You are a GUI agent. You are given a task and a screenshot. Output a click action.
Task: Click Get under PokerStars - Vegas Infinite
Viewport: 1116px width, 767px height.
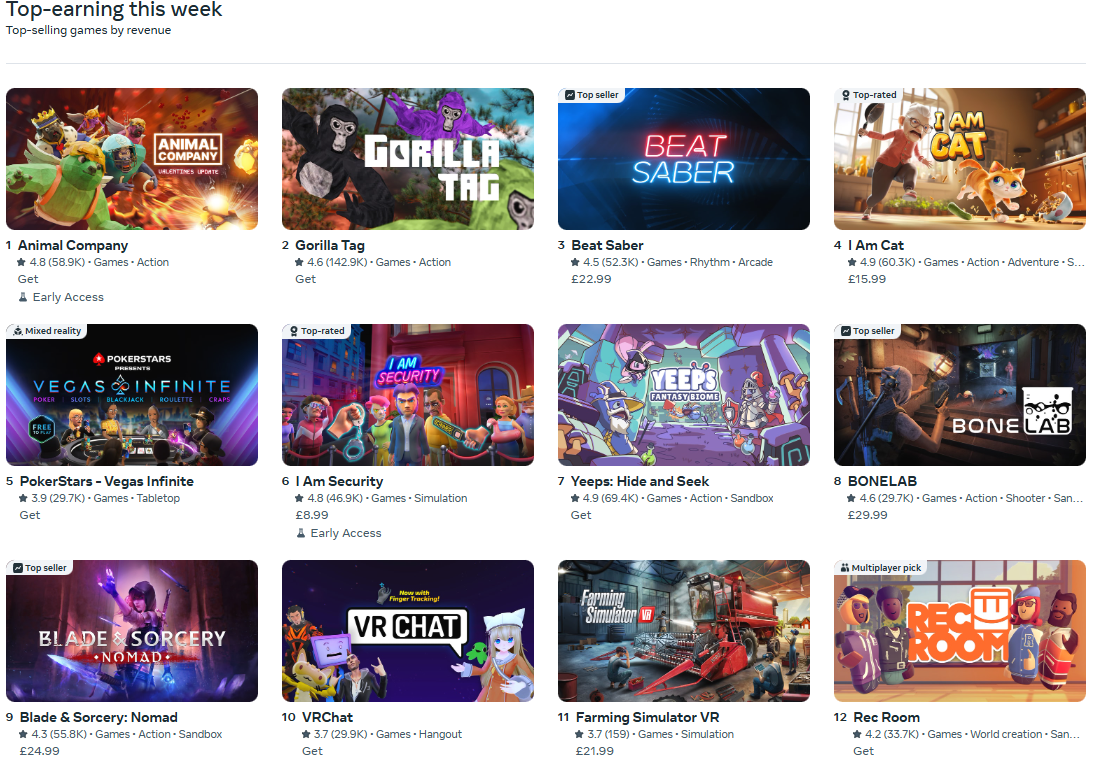click(x=30, y=515)
